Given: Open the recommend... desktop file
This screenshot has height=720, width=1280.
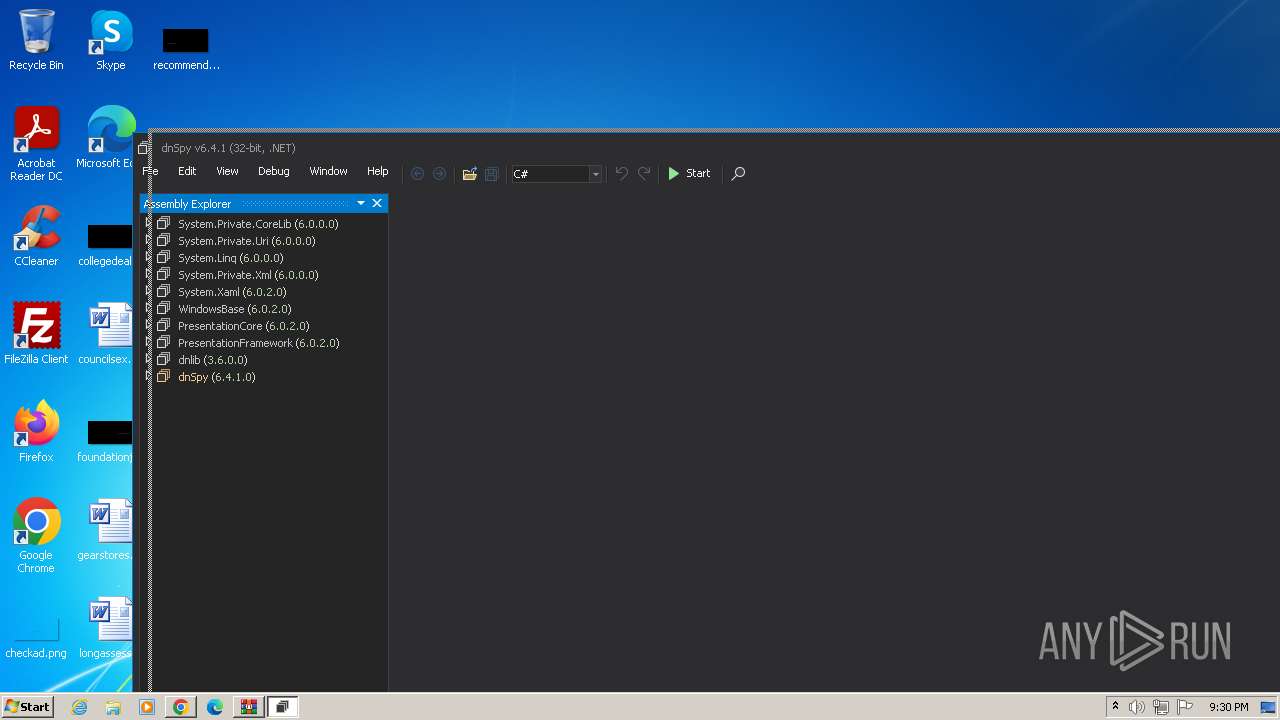Looking at the screenshot, I should click(186, 47).
